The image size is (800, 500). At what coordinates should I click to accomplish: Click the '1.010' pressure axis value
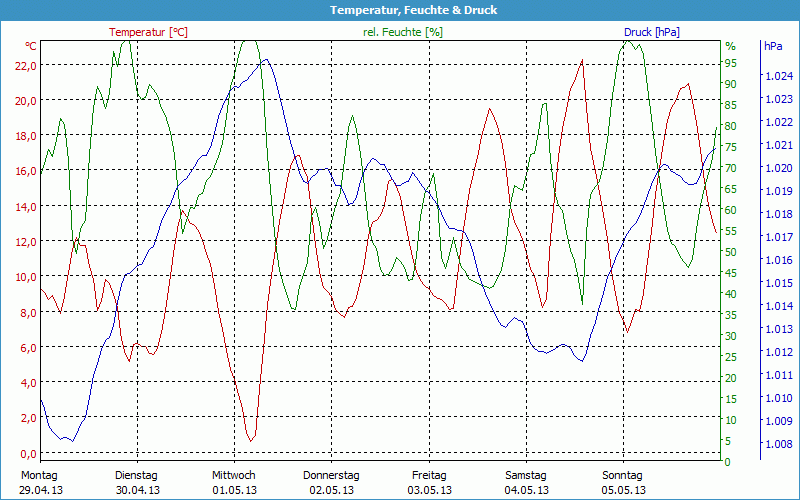tap(779, 398)
